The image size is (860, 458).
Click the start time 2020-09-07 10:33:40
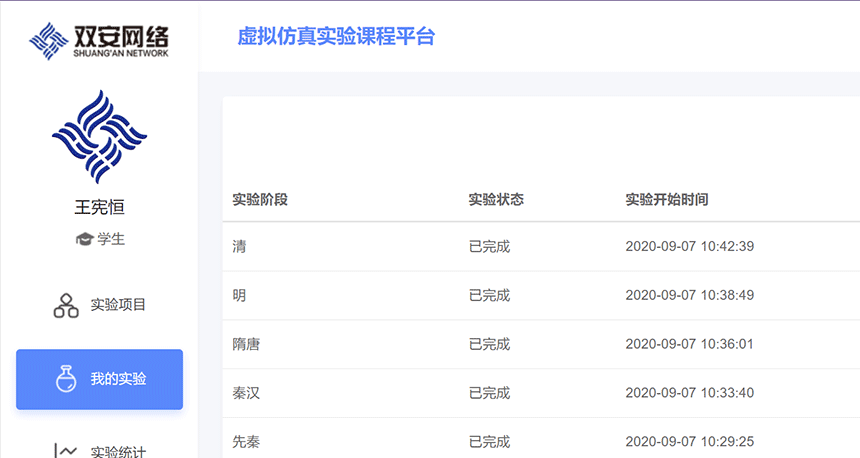689,393
